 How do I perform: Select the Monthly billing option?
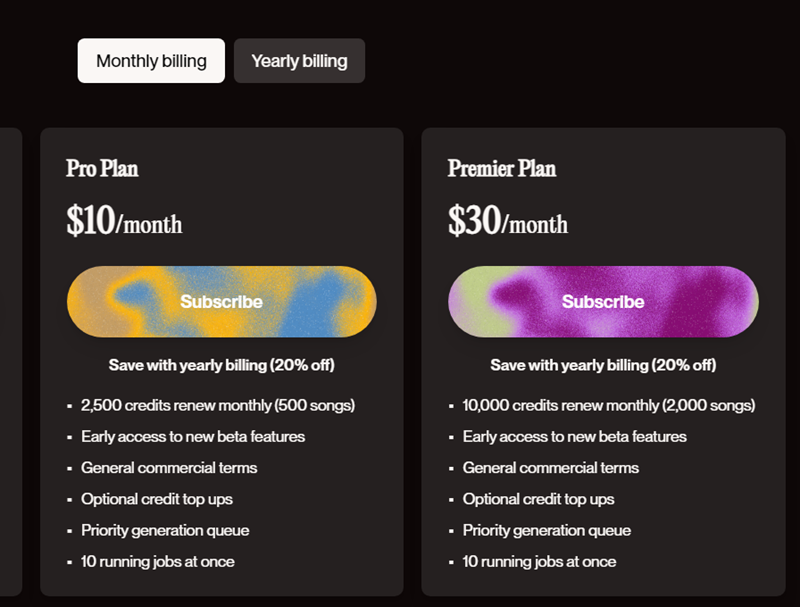151,61
